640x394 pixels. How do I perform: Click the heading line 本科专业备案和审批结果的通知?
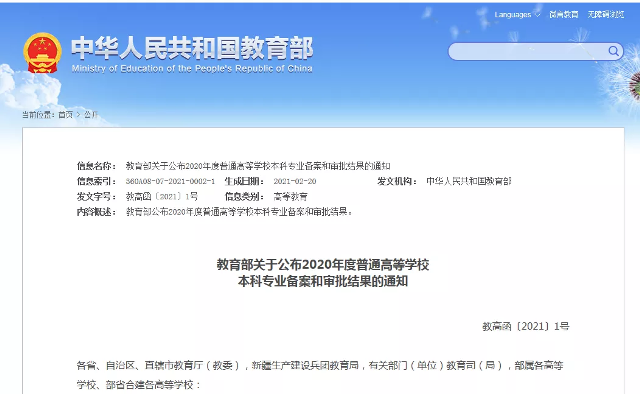click(323, 281)
